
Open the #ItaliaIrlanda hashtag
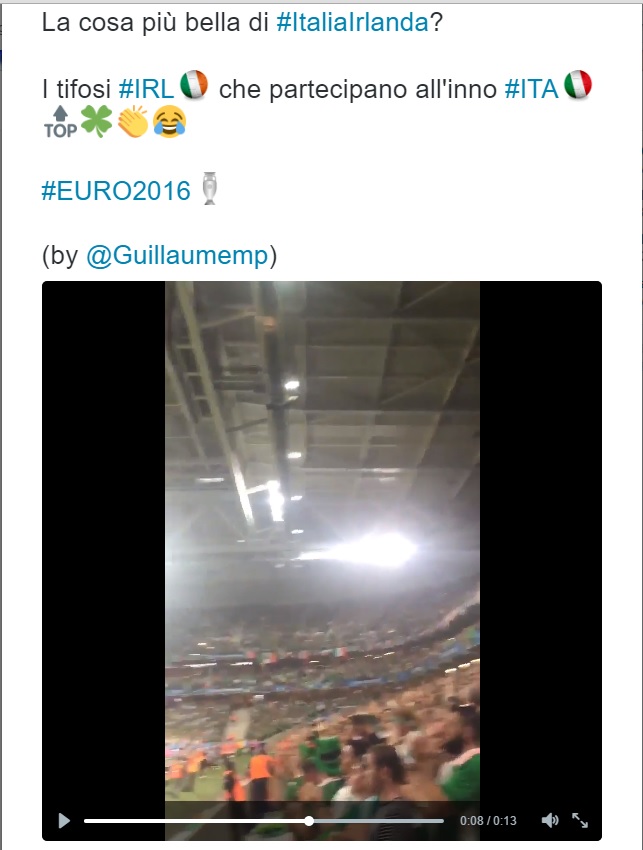point(352,23)
